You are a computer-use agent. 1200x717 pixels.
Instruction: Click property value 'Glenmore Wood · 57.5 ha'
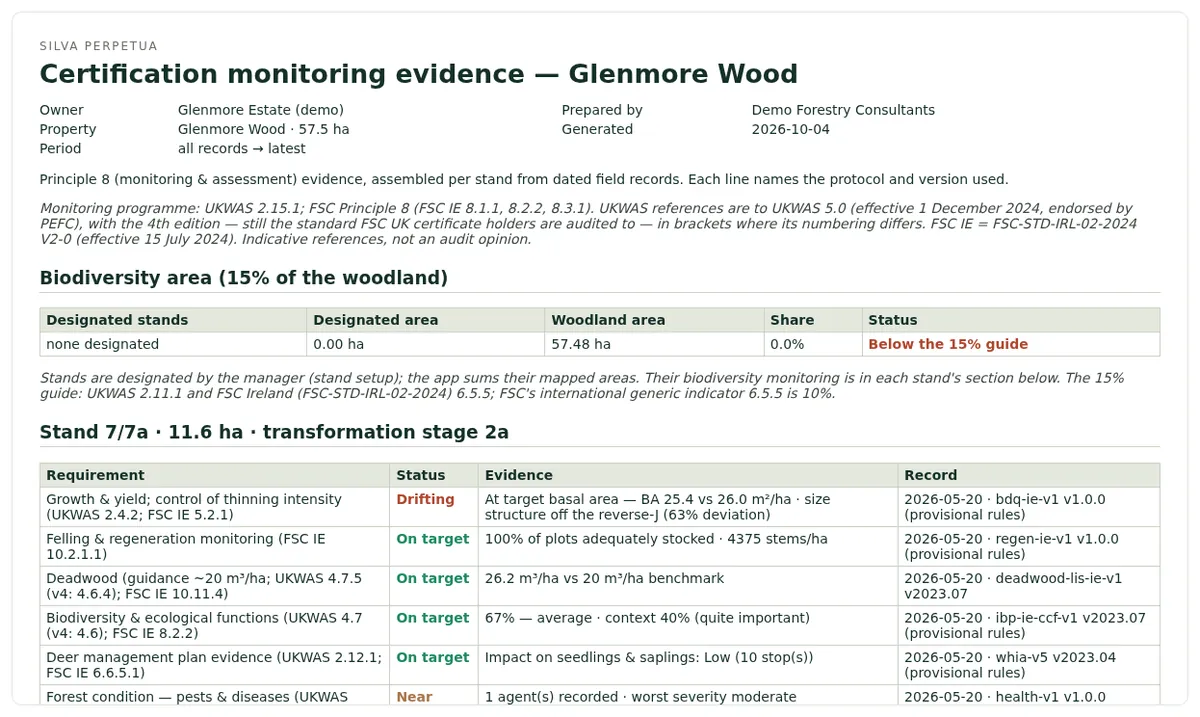(x=263, y=129)
